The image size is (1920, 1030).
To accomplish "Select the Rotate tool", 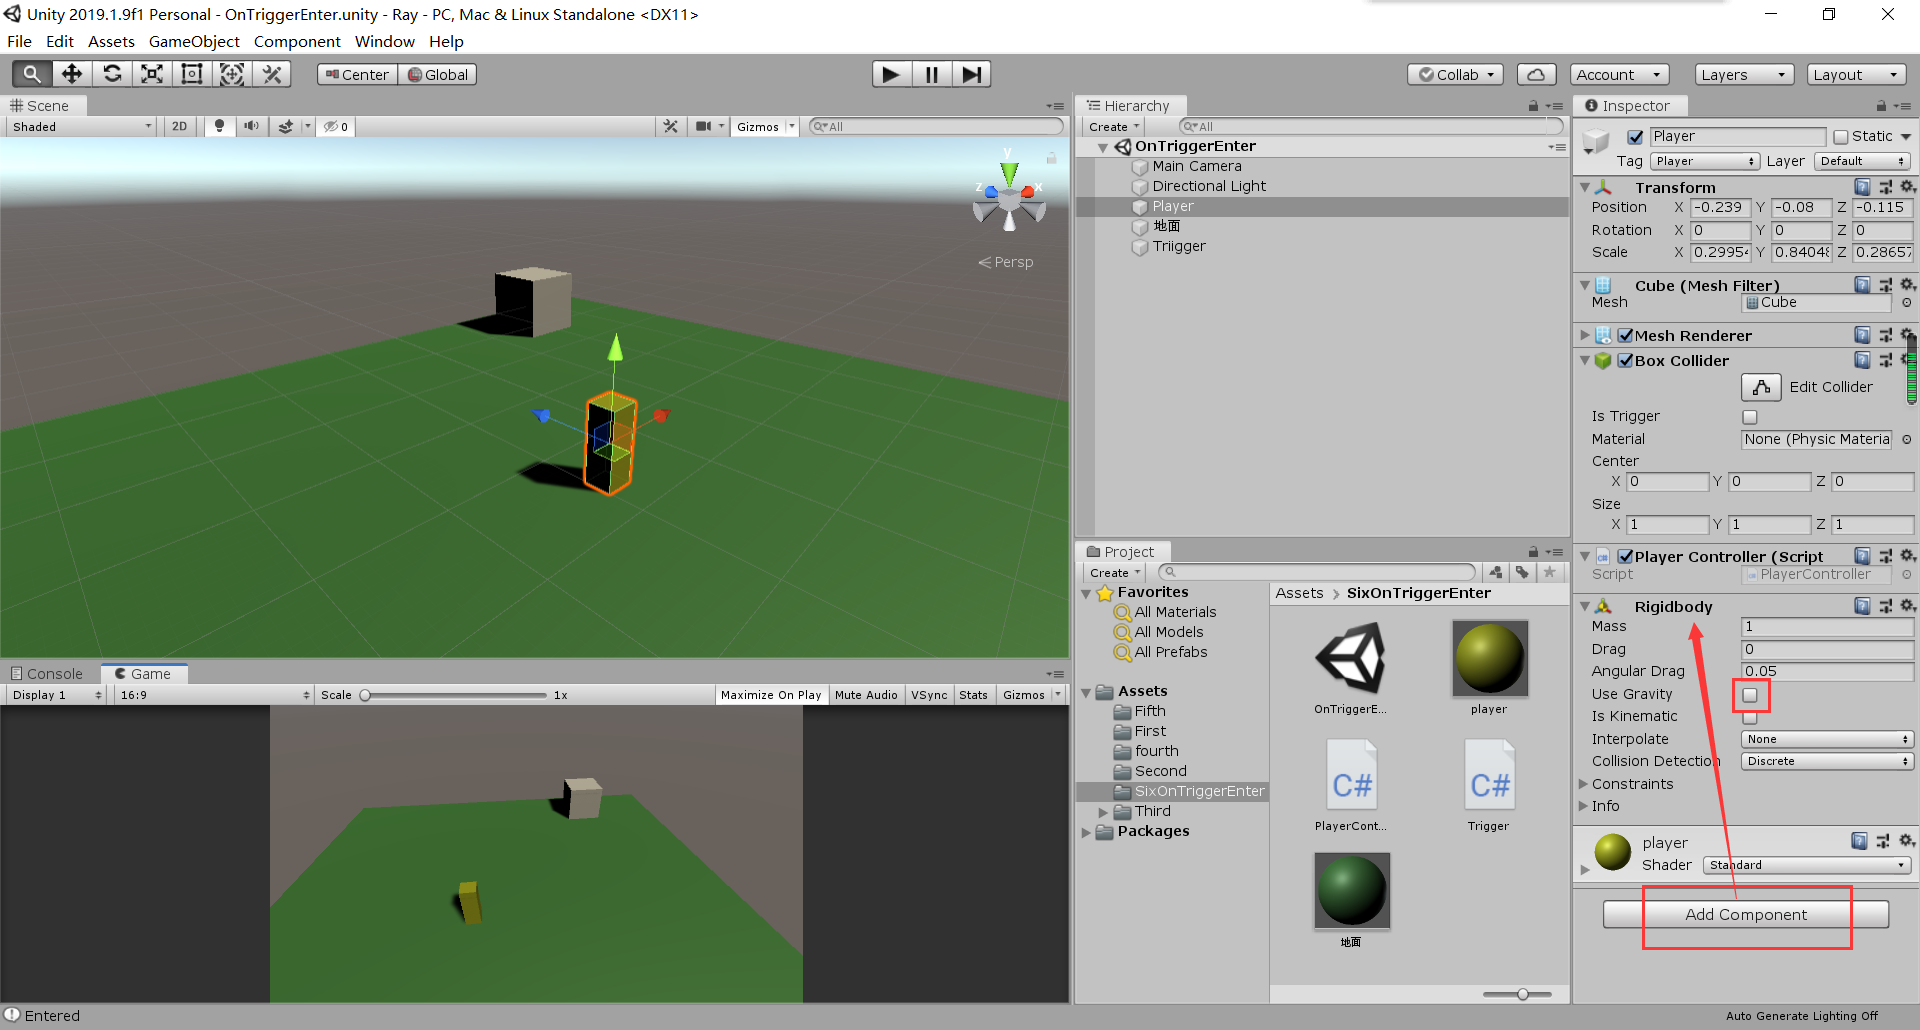I will 111,73.
